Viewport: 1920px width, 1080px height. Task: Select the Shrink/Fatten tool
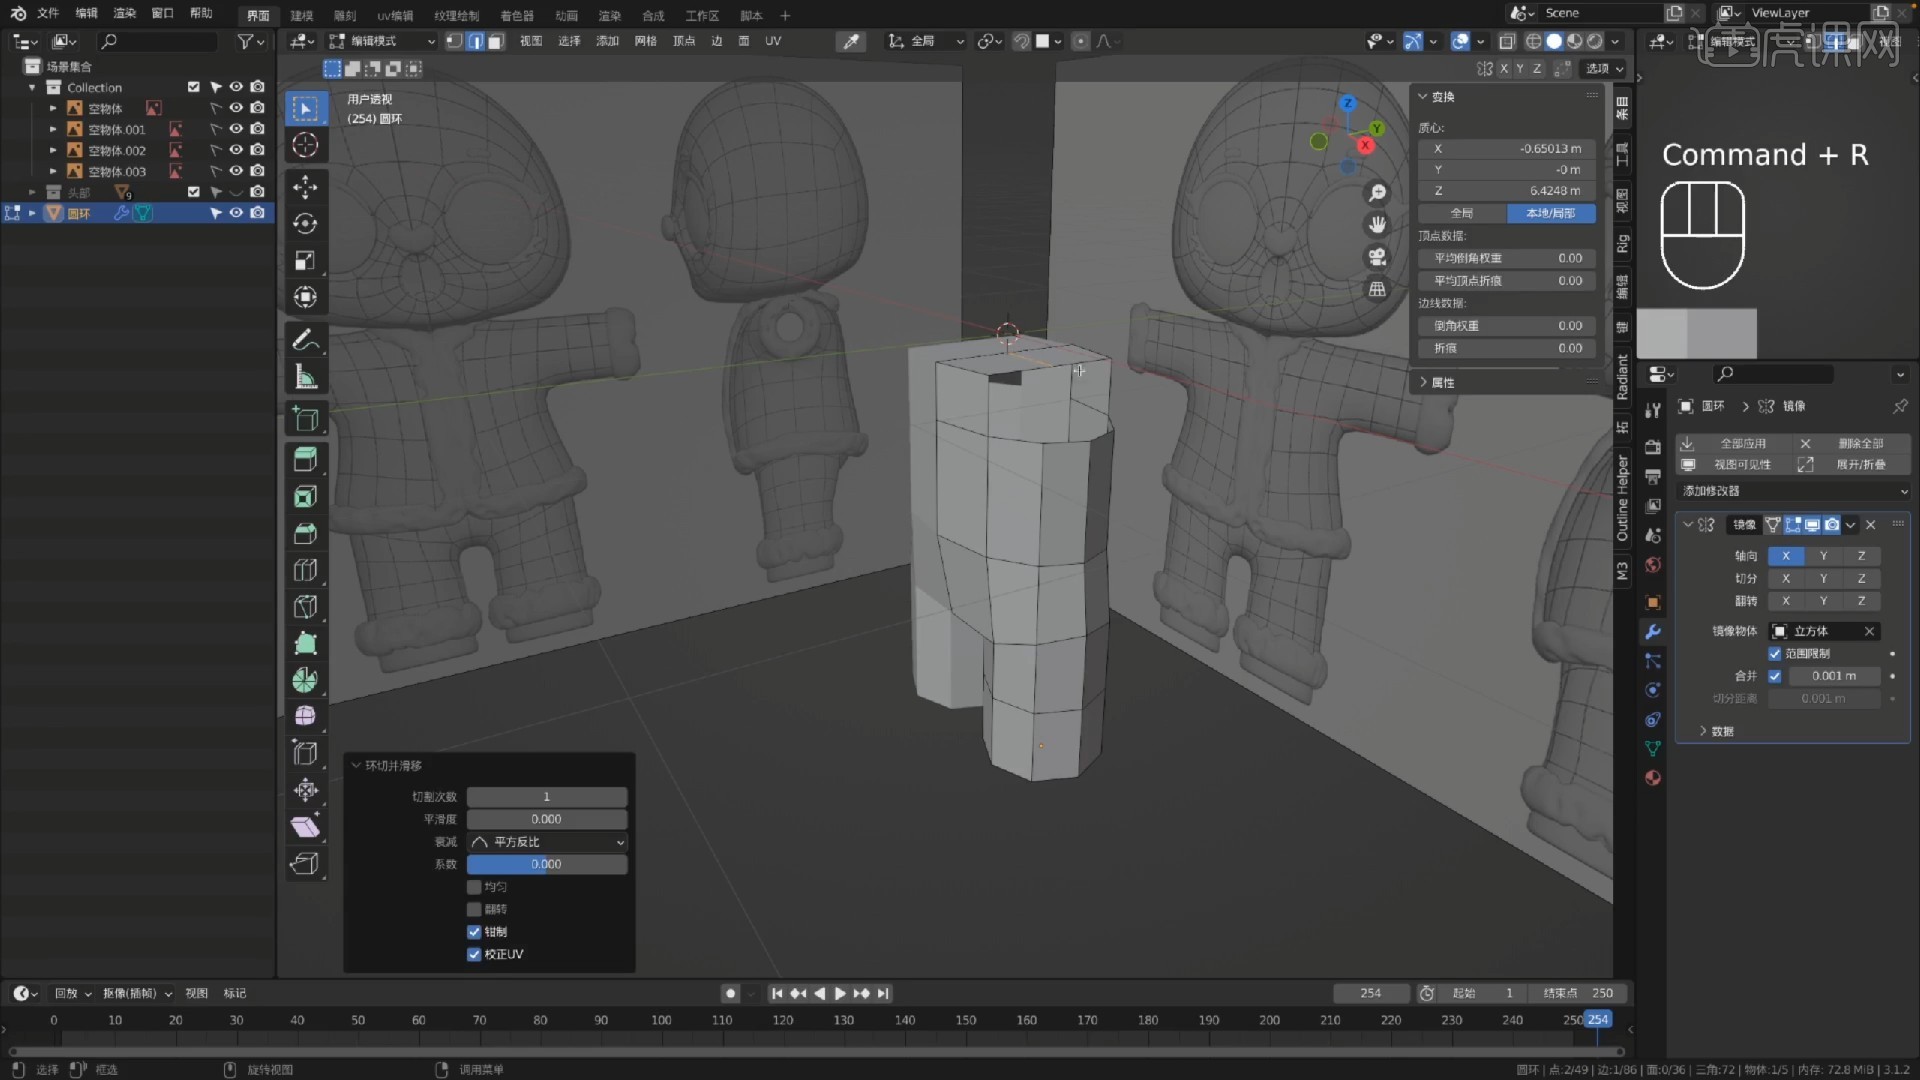coord(305,790)
